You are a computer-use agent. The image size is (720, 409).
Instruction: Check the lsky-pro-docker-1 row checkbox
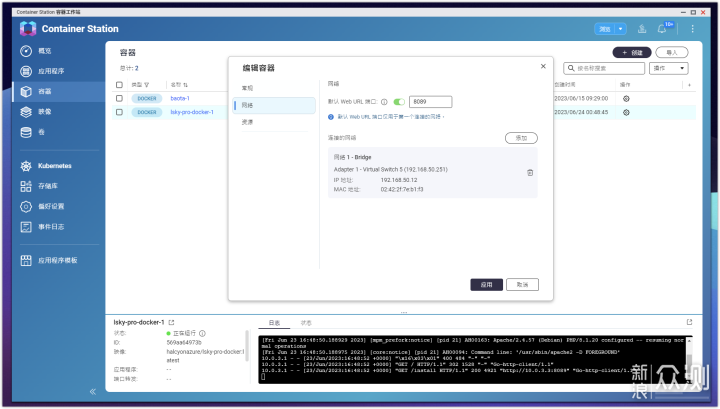click(119, 112)
